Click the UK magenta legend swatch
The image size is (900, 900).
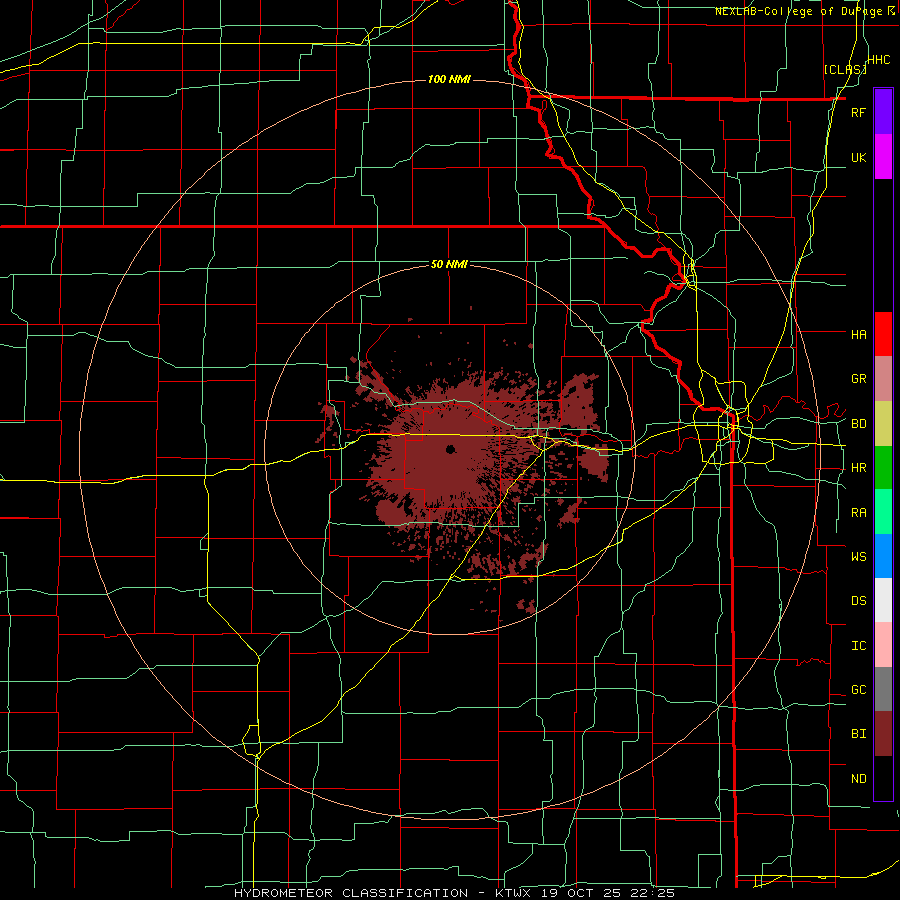point(883,157)
